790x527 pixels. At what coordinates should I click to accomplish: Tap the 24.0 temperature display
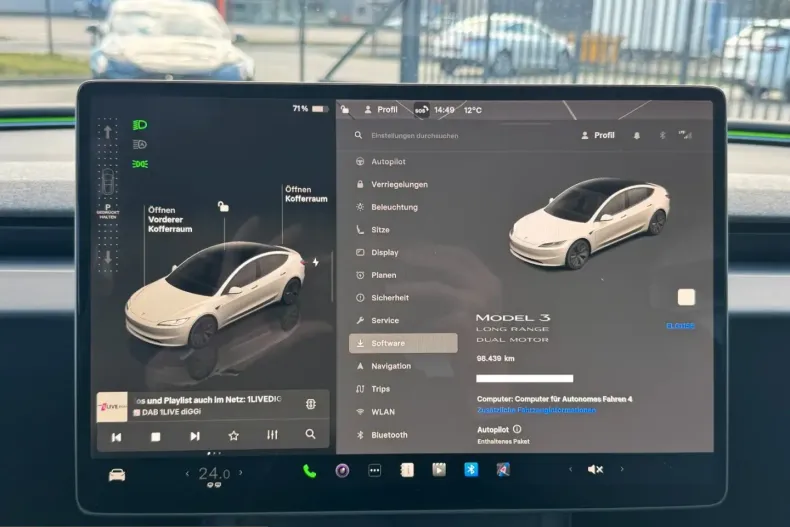[214, 474]
